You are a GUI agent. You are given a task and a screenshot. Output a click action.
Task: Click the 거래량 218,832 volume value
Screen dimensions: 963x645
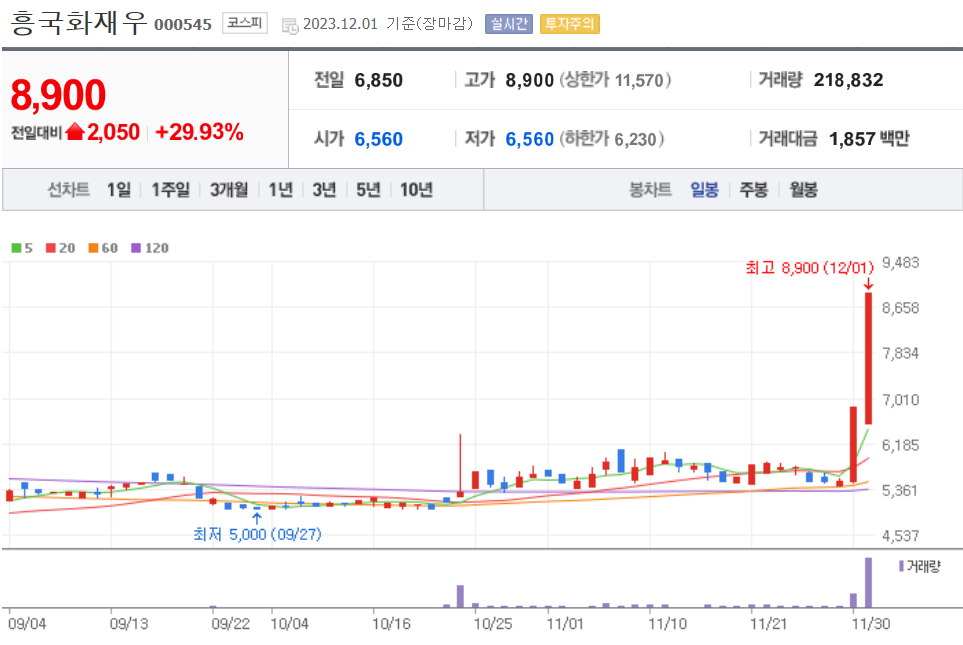(848, 80)
